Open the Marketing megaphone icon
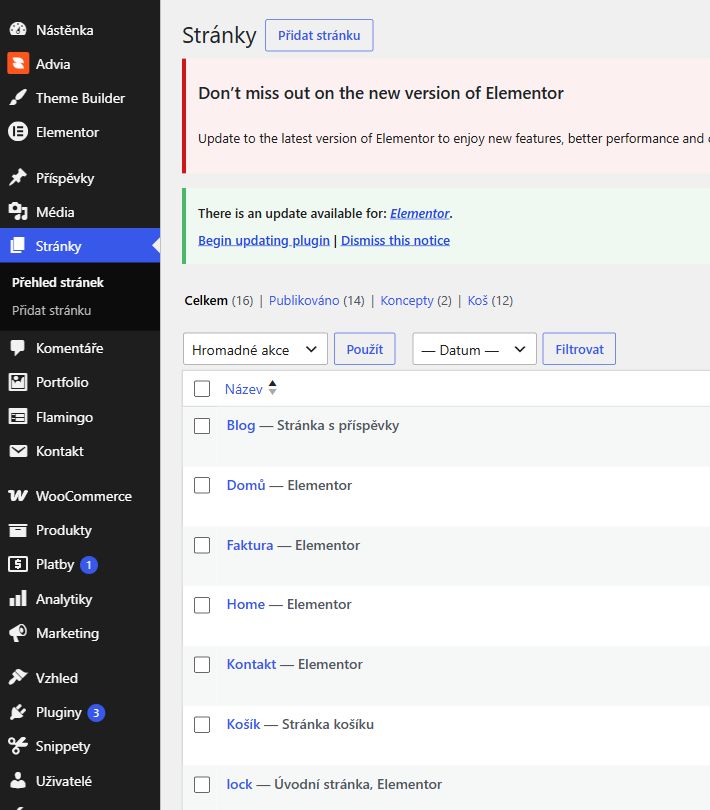Screen dimensions: 710x810 point(18,633)
